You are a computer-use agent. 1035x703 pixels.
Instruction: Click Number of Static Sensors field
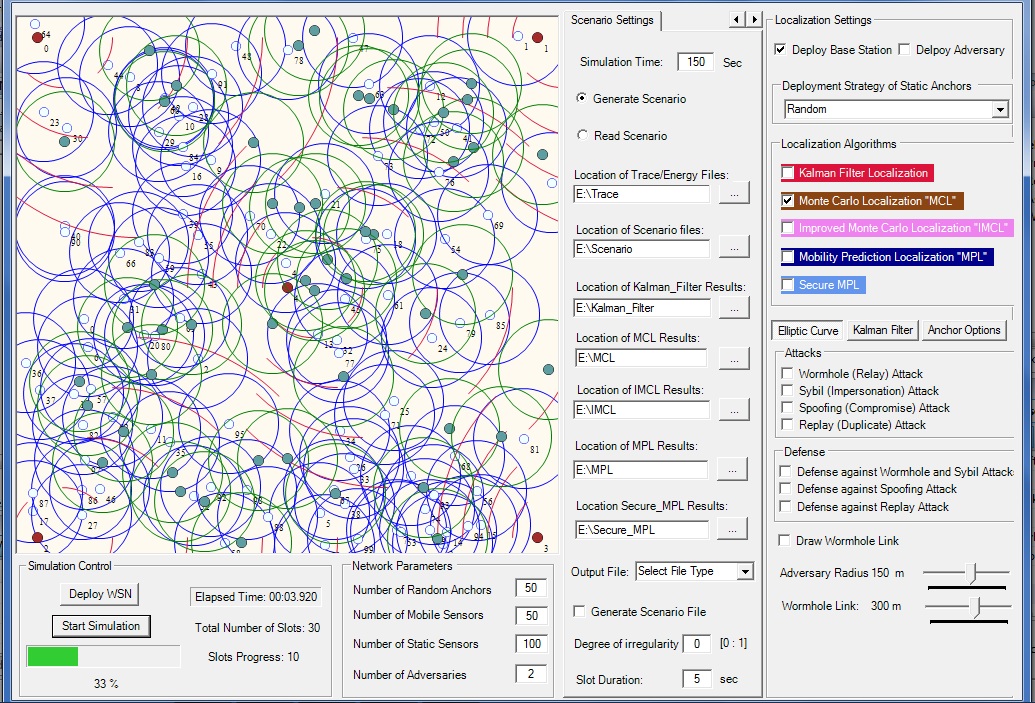coord(531,644)
